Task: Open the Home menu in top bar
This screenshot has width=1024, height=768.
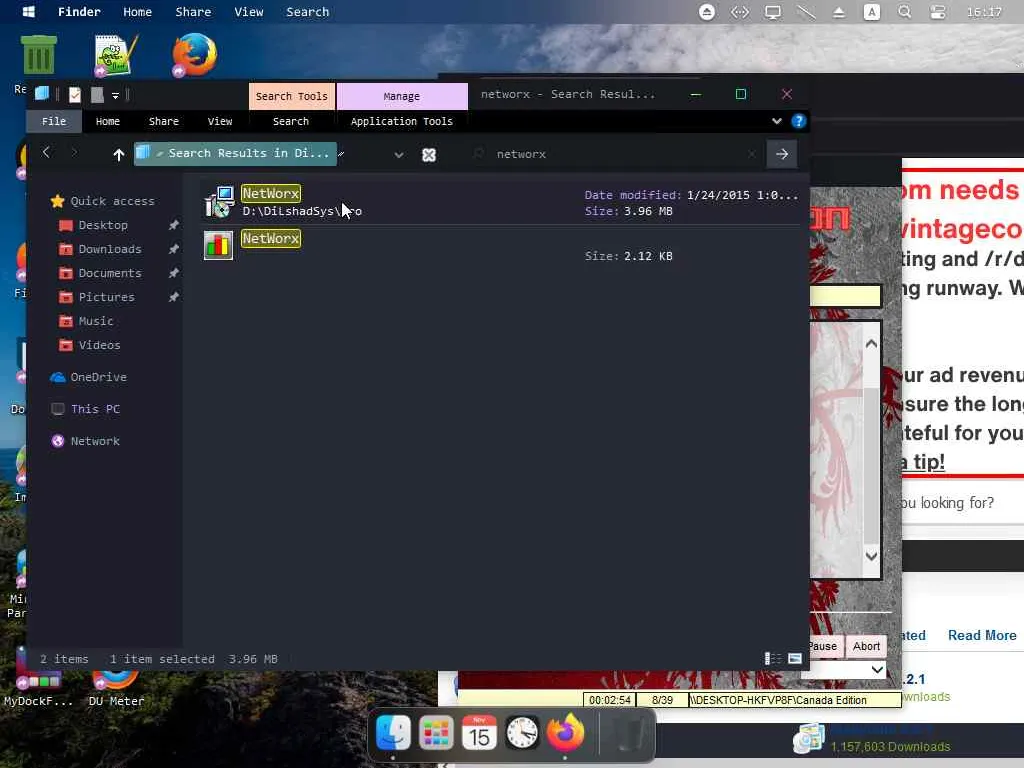Action: pyautogui.click(x=137, y=12)
